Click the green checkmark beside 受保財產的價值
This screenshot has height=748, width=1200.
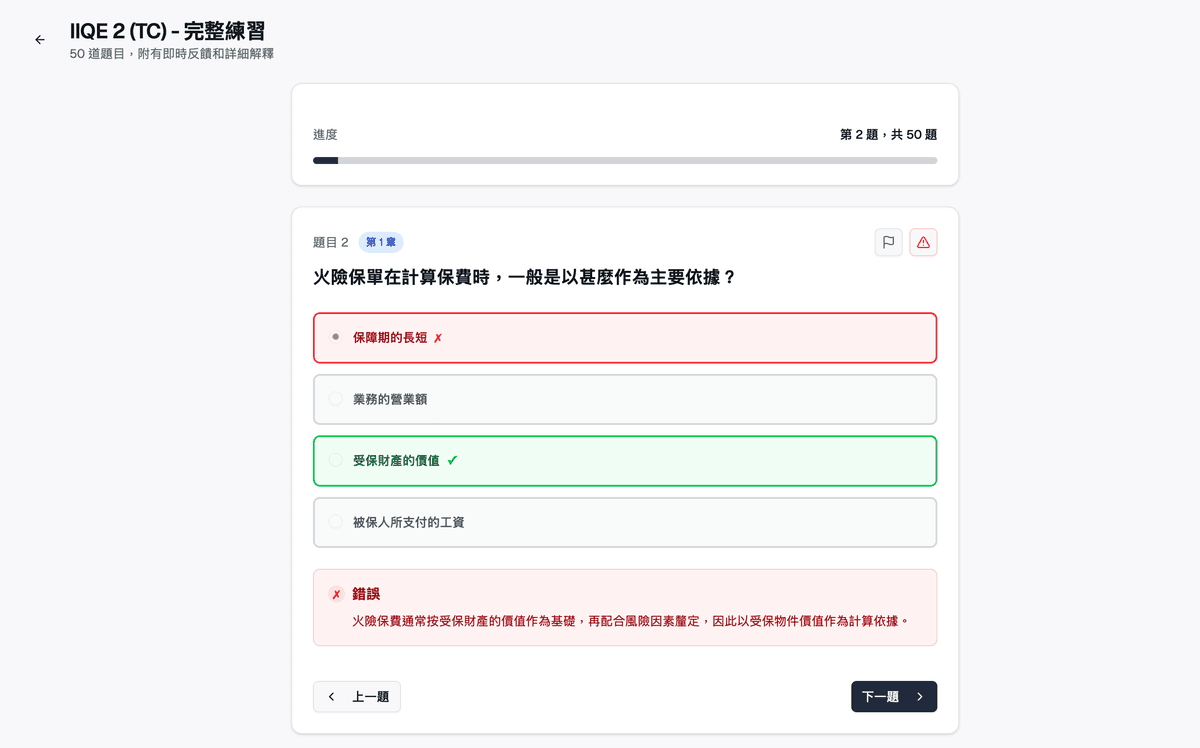click(x=453, y=460)
